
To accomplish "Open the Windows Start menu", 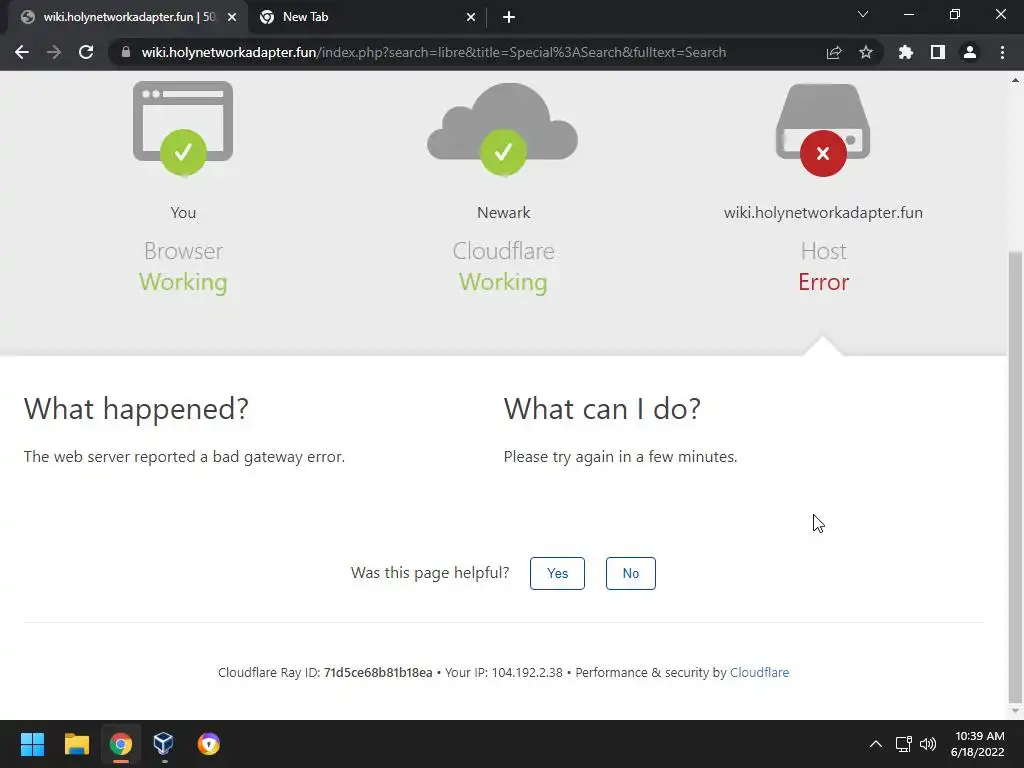I will tap(32, 744).
